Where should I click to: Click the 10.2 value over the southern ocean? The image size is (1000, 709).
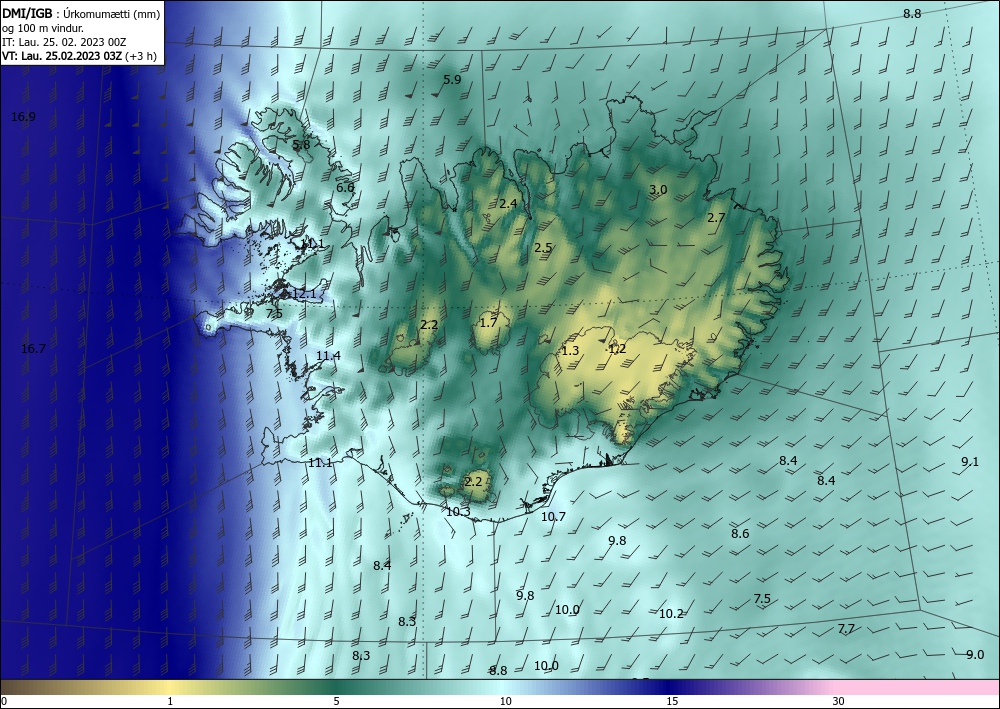click(x=671, y=613)
